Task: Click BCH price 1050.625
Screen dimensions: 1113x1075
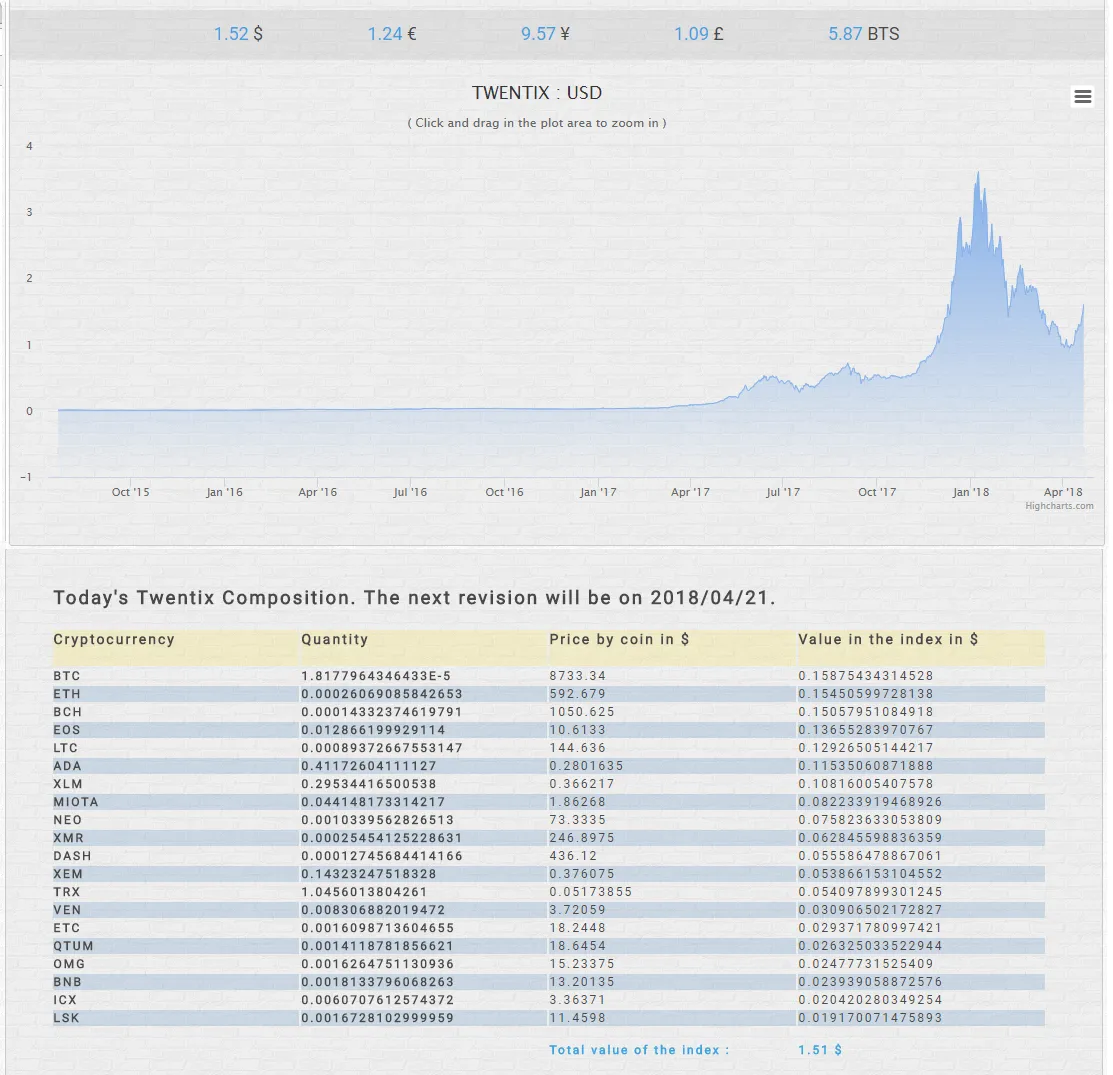Action: (581, 711)
